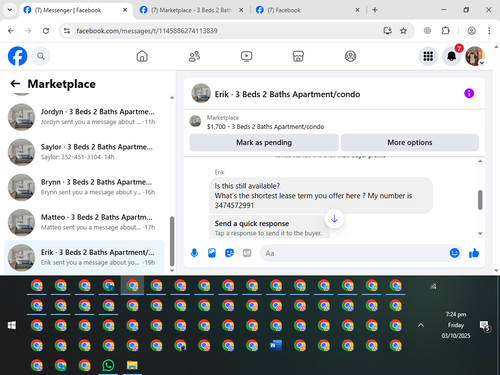500x375 pixels.
Task: Click the conversation list scrollbar thumb
Action: point(172,241)
